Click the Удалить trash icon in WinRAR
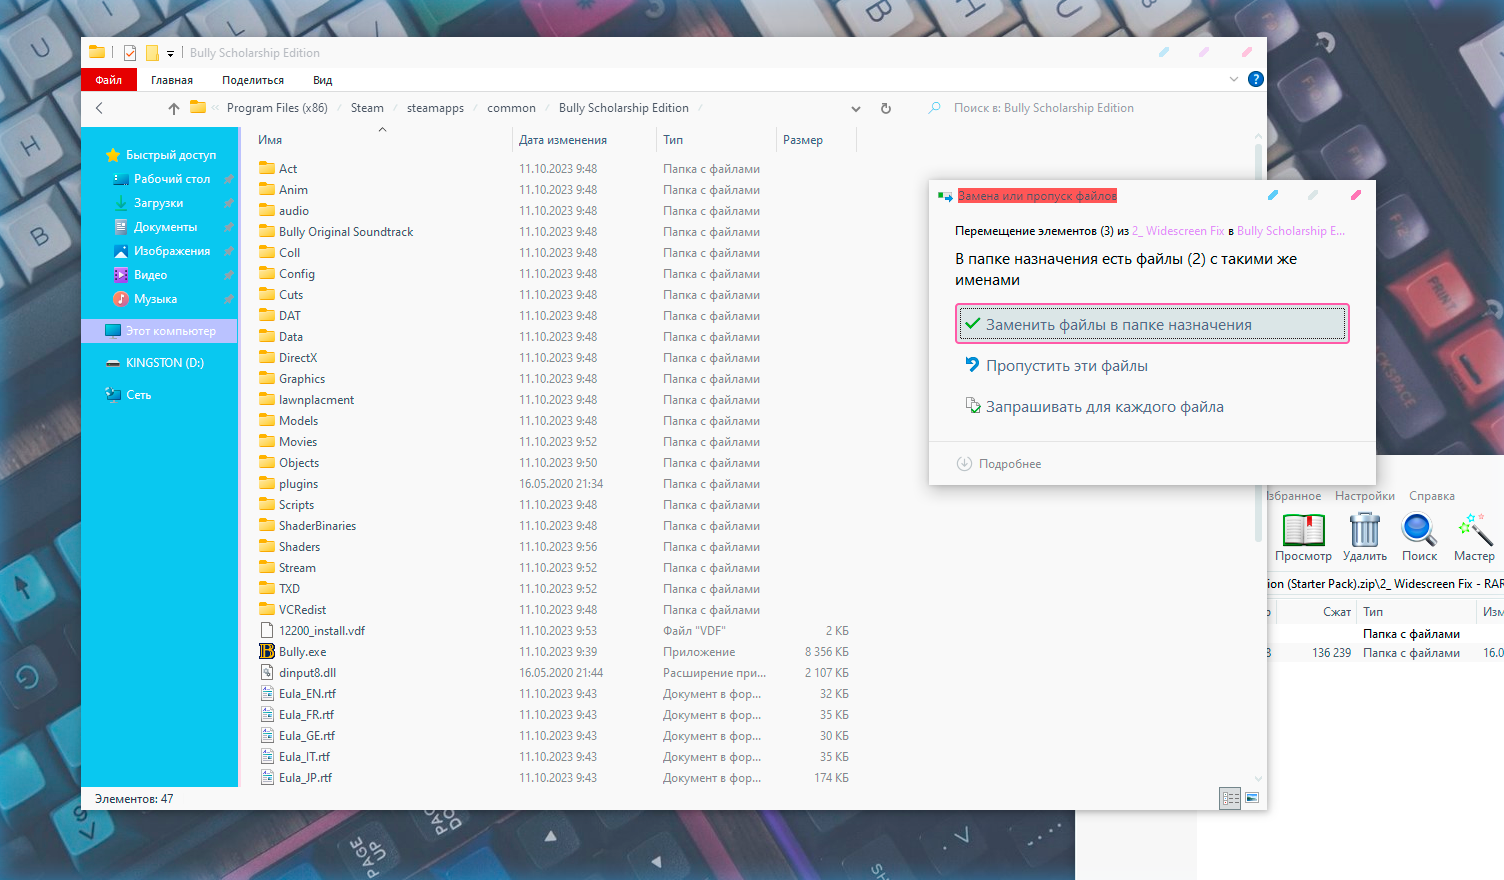Screen dimensions: 1504x880 [1365, 530]
